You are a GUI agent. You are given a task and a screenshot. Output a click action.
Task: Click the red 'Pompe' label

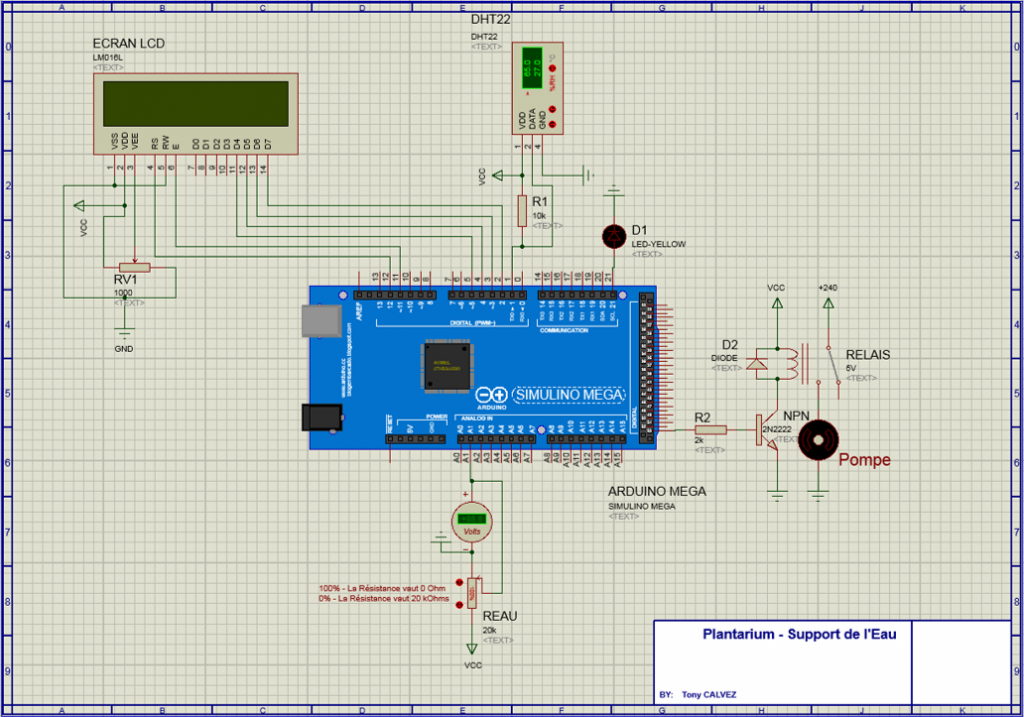tap(865, 460)
